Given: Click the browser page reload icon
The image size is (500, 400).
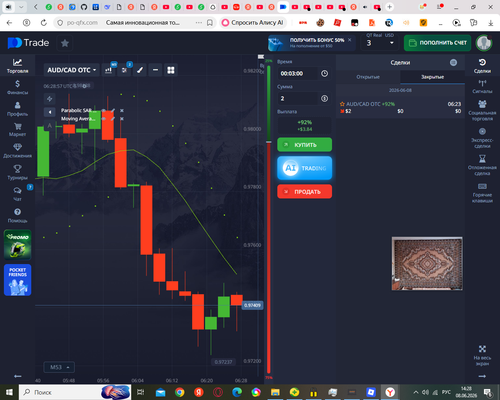Looking at the screenshot, I should pyautogui.click(x=43, y=22).
